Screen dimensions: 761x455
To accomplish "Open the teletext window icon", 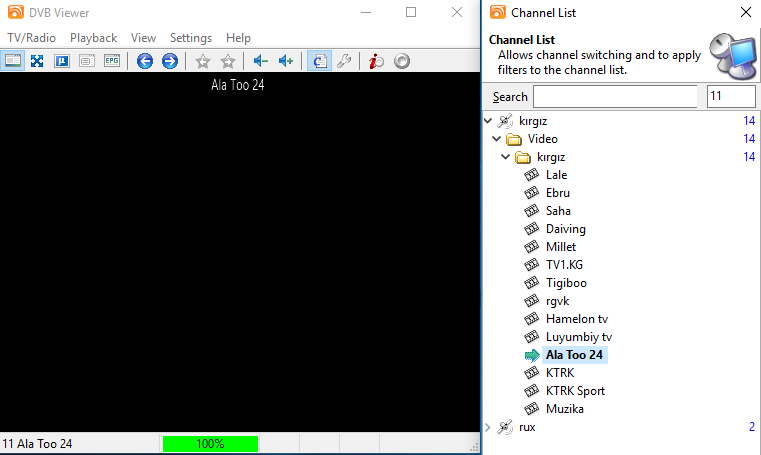I will [87, 61].
